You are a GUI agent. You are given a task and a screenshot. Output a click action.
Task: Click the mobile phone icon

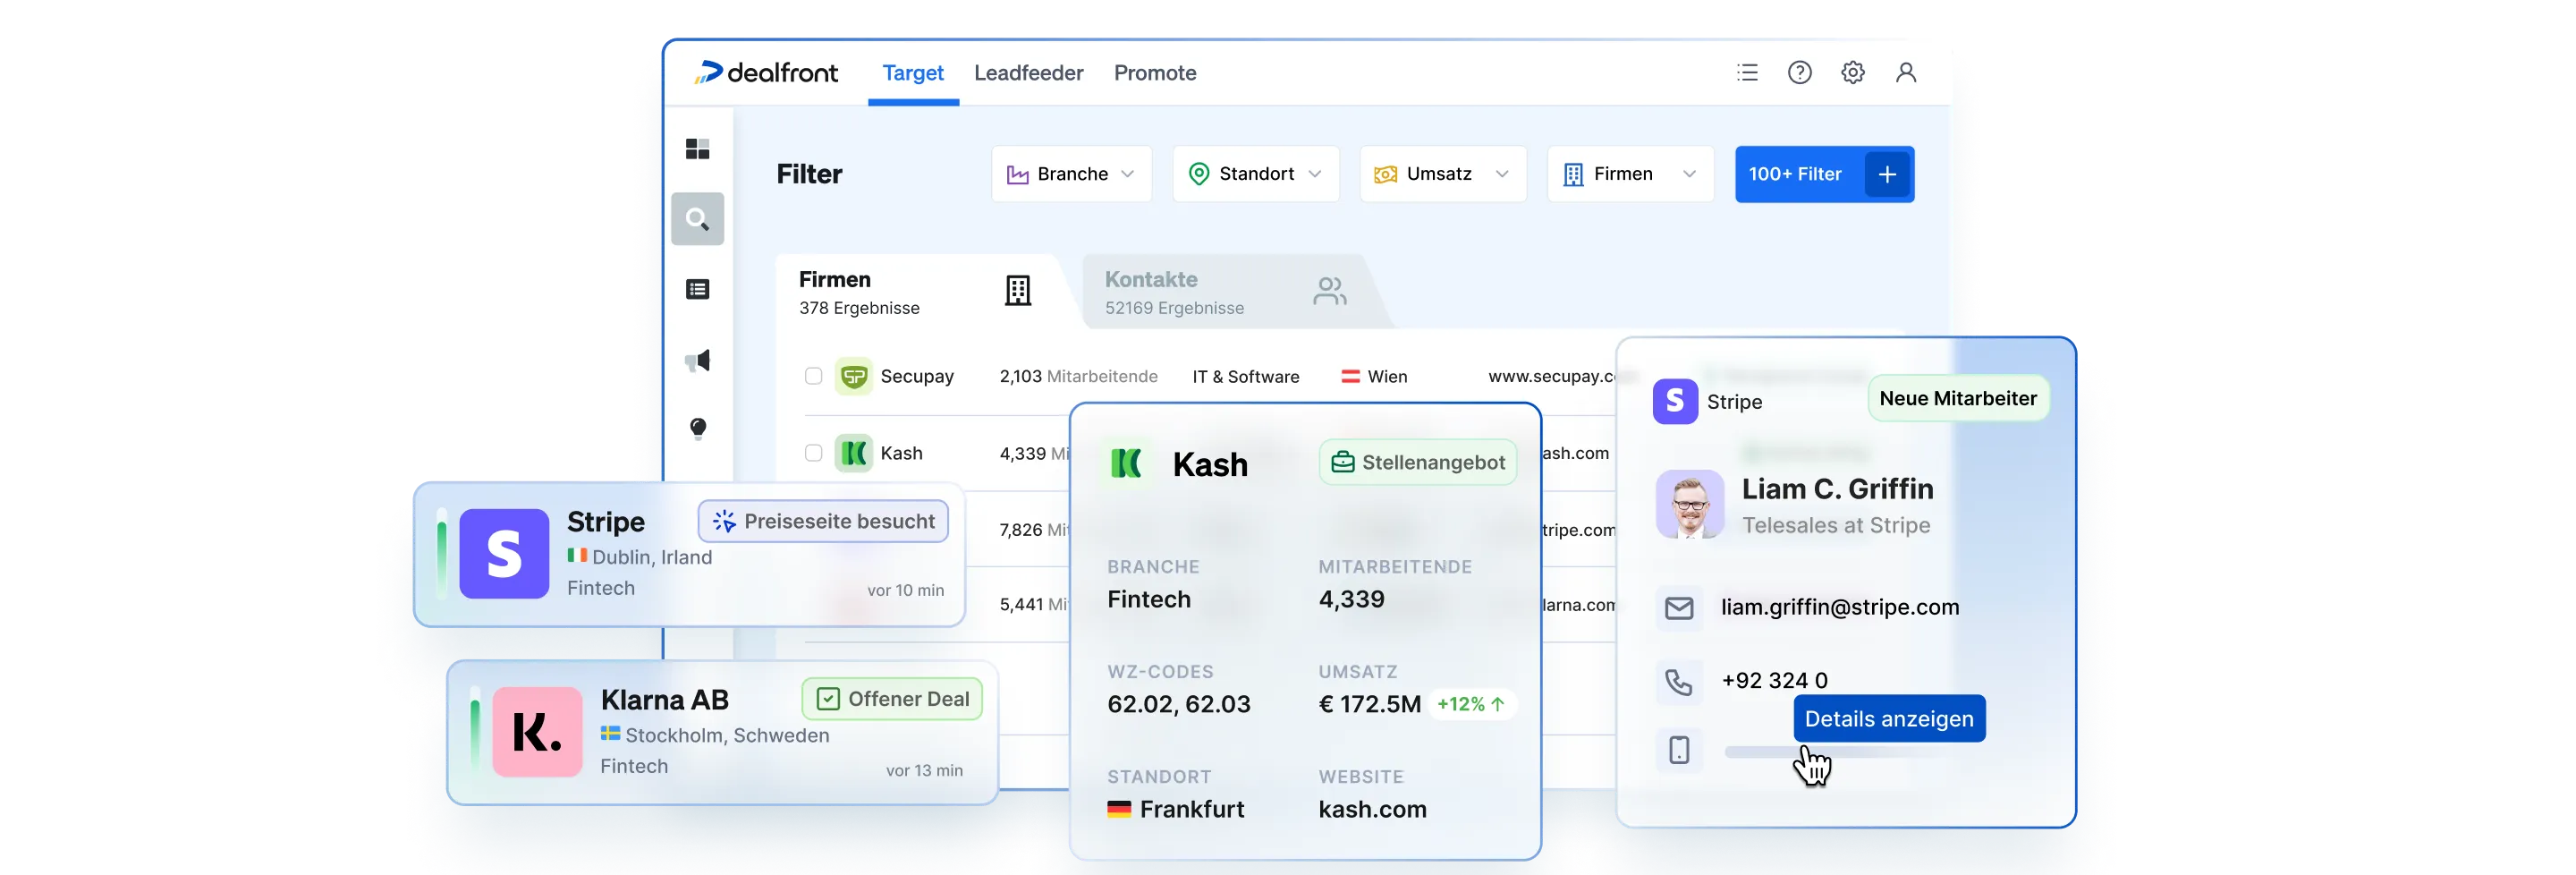[1679, 749]
